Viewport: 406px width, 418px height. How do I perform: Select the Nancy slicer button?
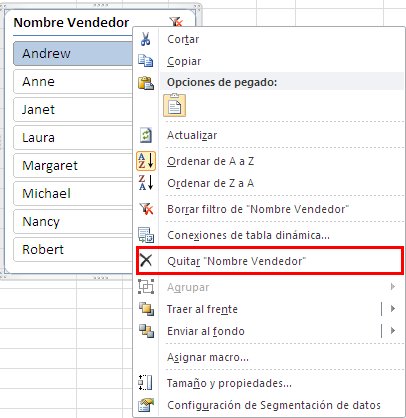point(73,221)
